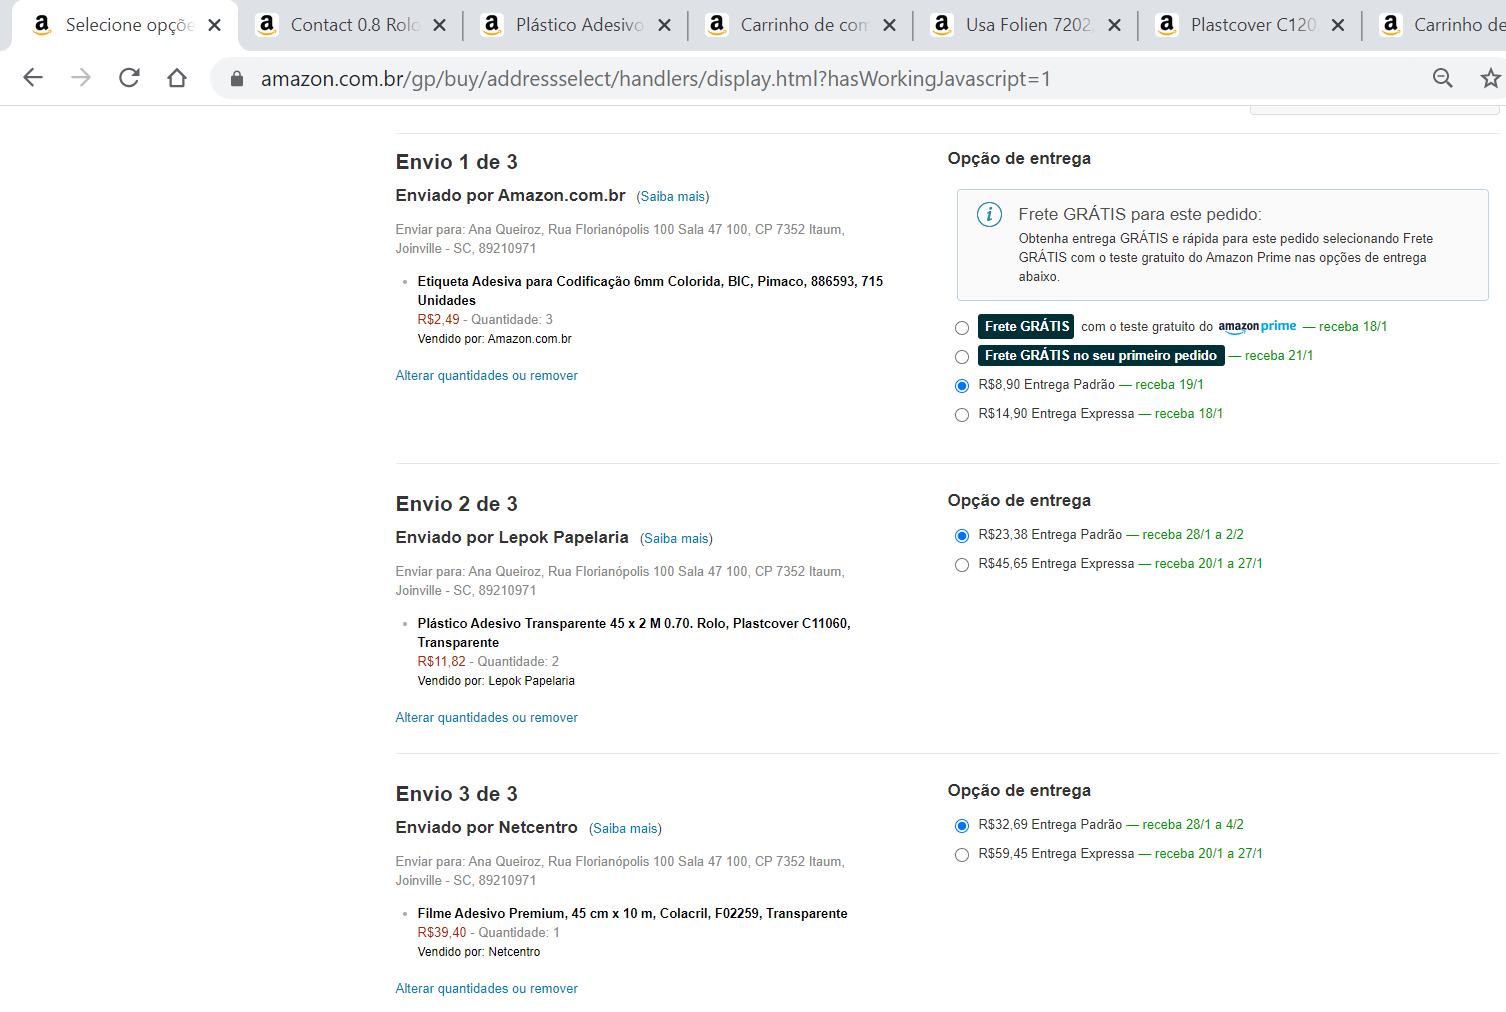1506x1012 pixels.
Task: Open 'Saiba mais' next to Lepok Papelaria
Action: point(676,539)
